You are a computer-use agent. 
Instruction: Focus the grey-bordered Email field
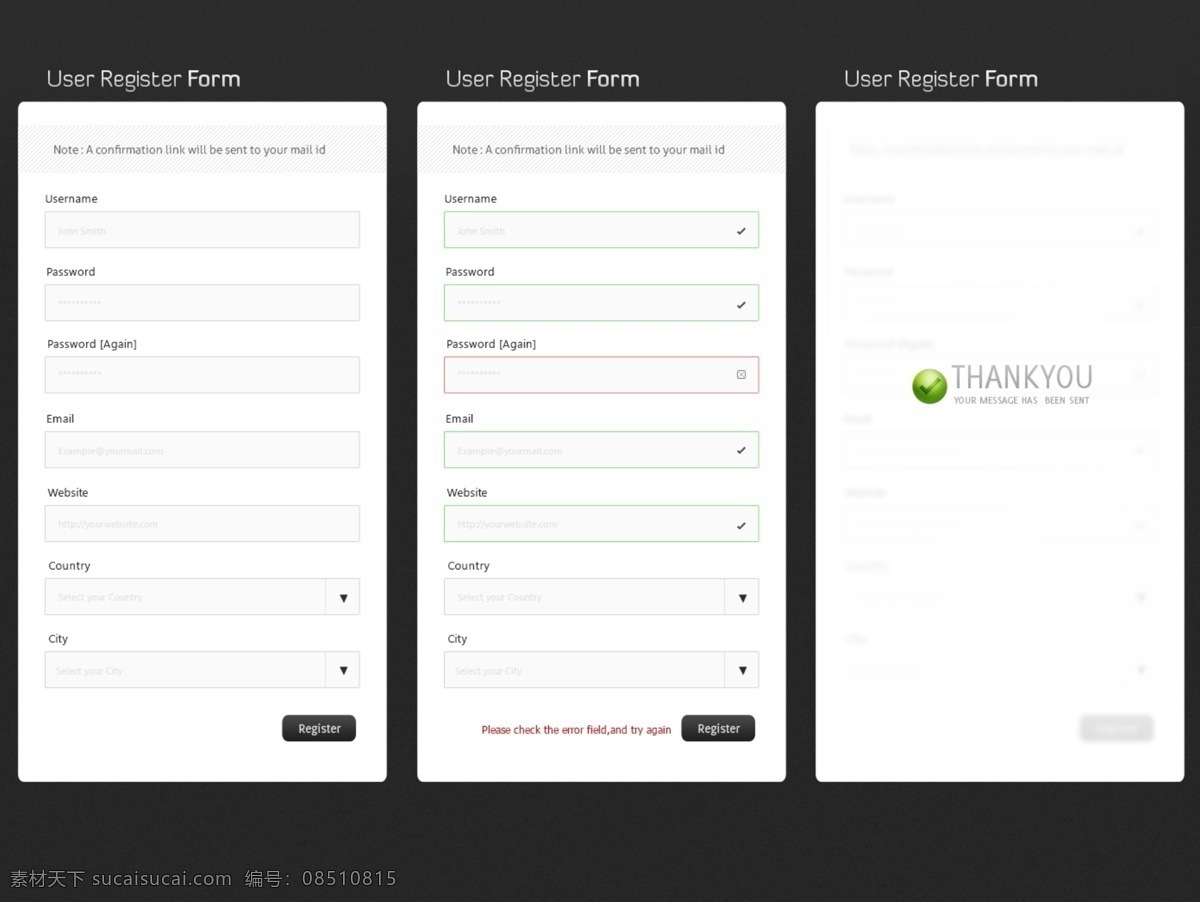(202, 450)
